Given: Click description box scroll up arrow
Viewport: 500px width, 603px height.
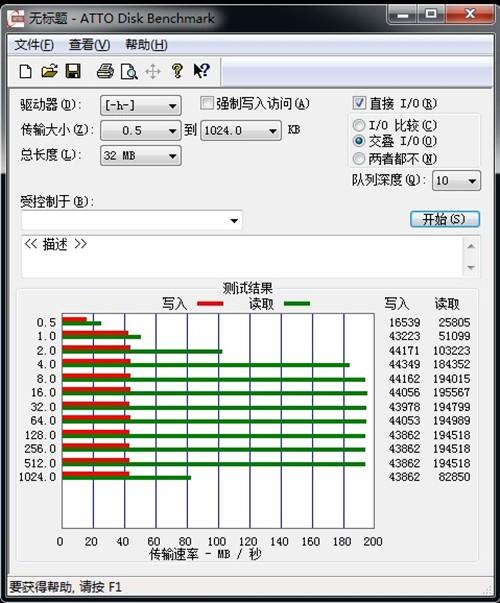Looking at the screenshot, I should click(471, 246).
